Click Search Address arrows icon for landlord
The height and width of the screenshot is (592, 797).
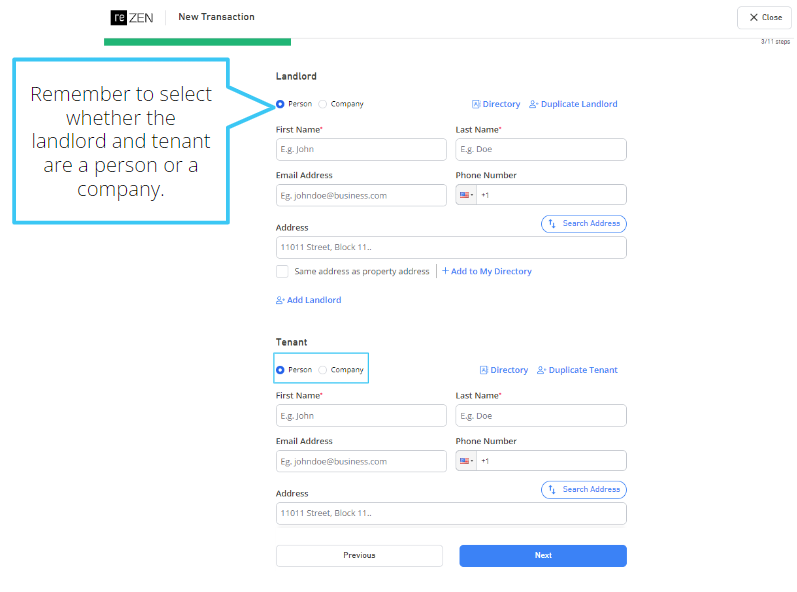(x=552, y=224)
